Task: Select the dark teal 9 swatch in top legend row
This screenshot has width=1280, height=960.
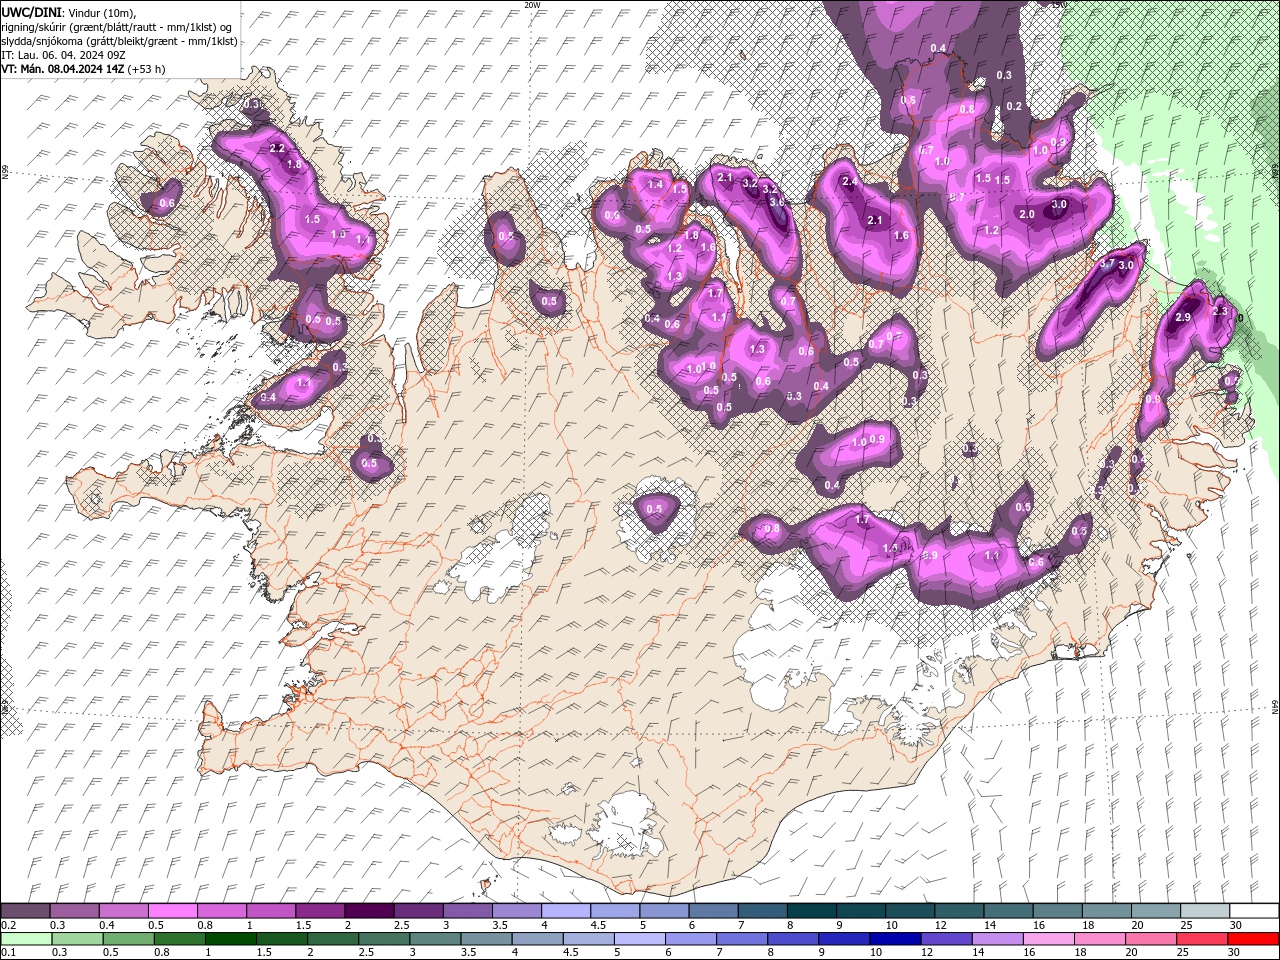Action: (861, 911)
